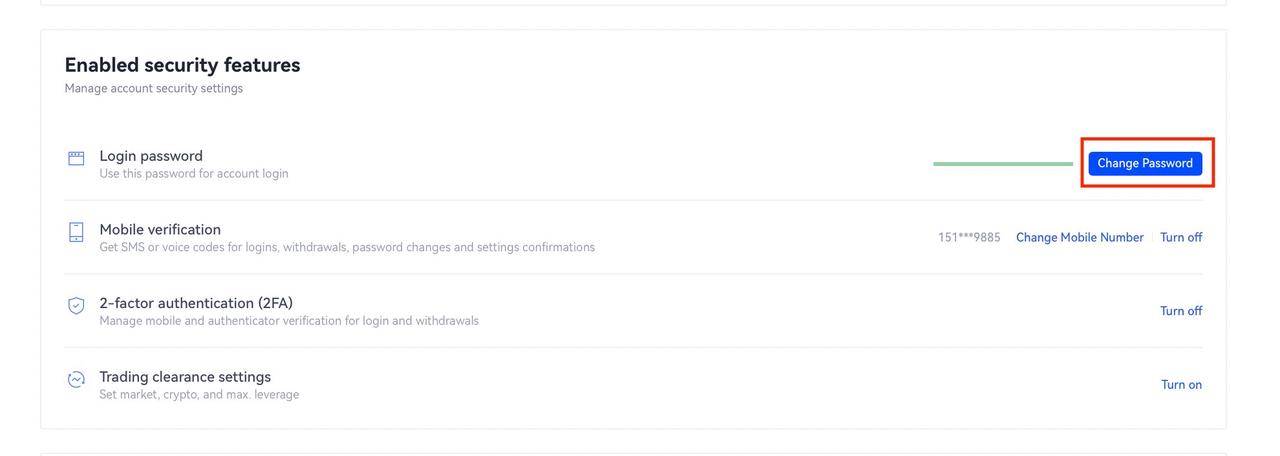
Task: Click the Manage account security settings subtitle
Action: 154,88
